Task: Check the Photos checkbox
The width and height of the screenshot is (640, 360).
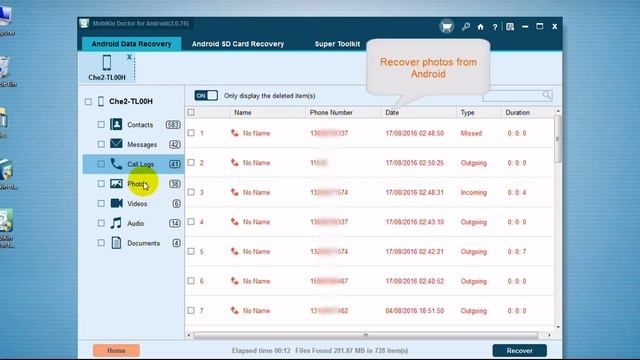Action: [101, 184]
